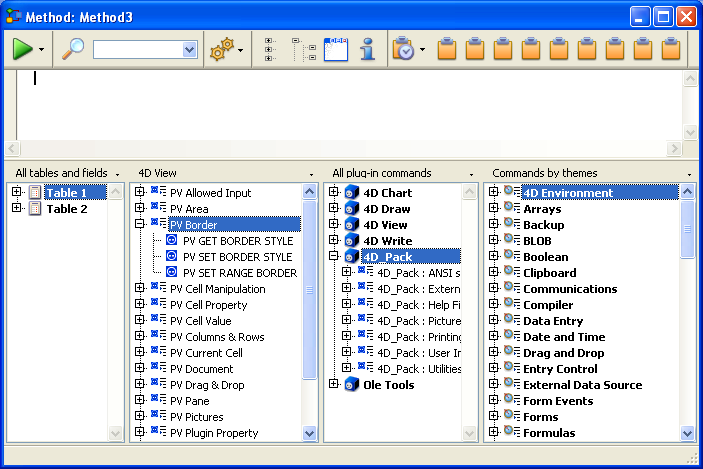Click the calendar-style list view icon
Screen dimensions: 703x469
click(x=336, y=49)
